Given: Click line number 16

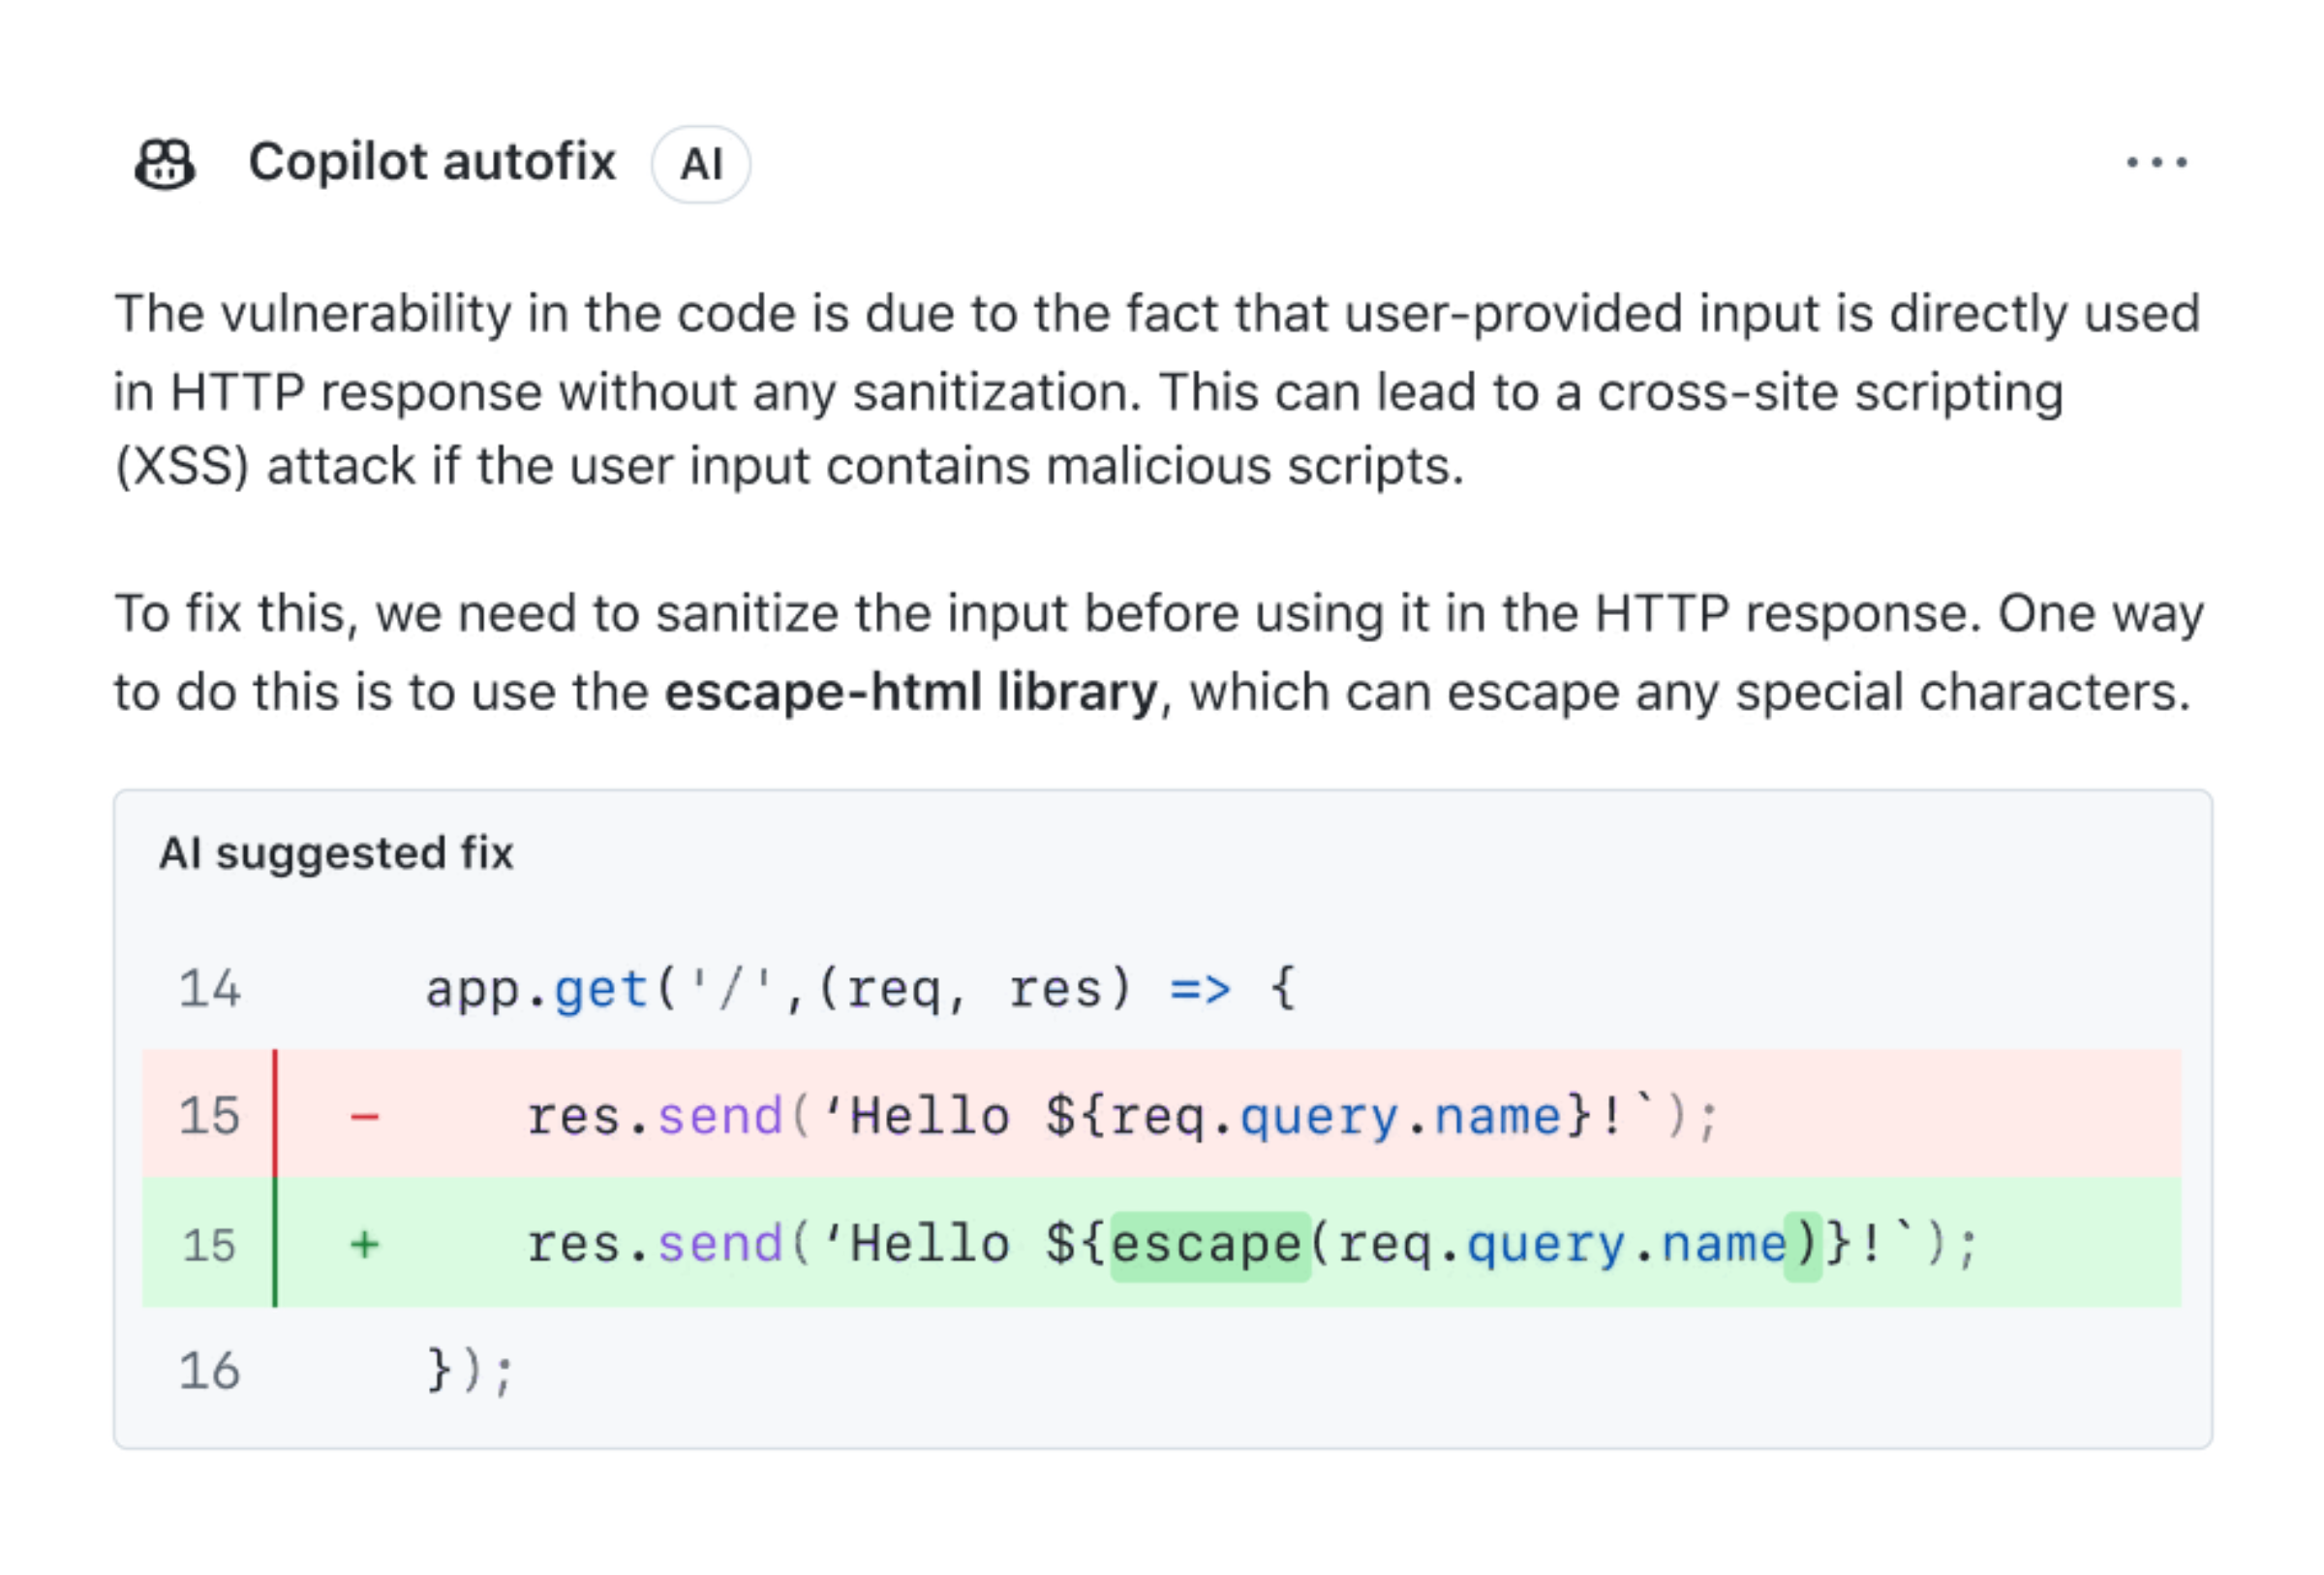Looking at the screenshot, I should pos(209,1370).
